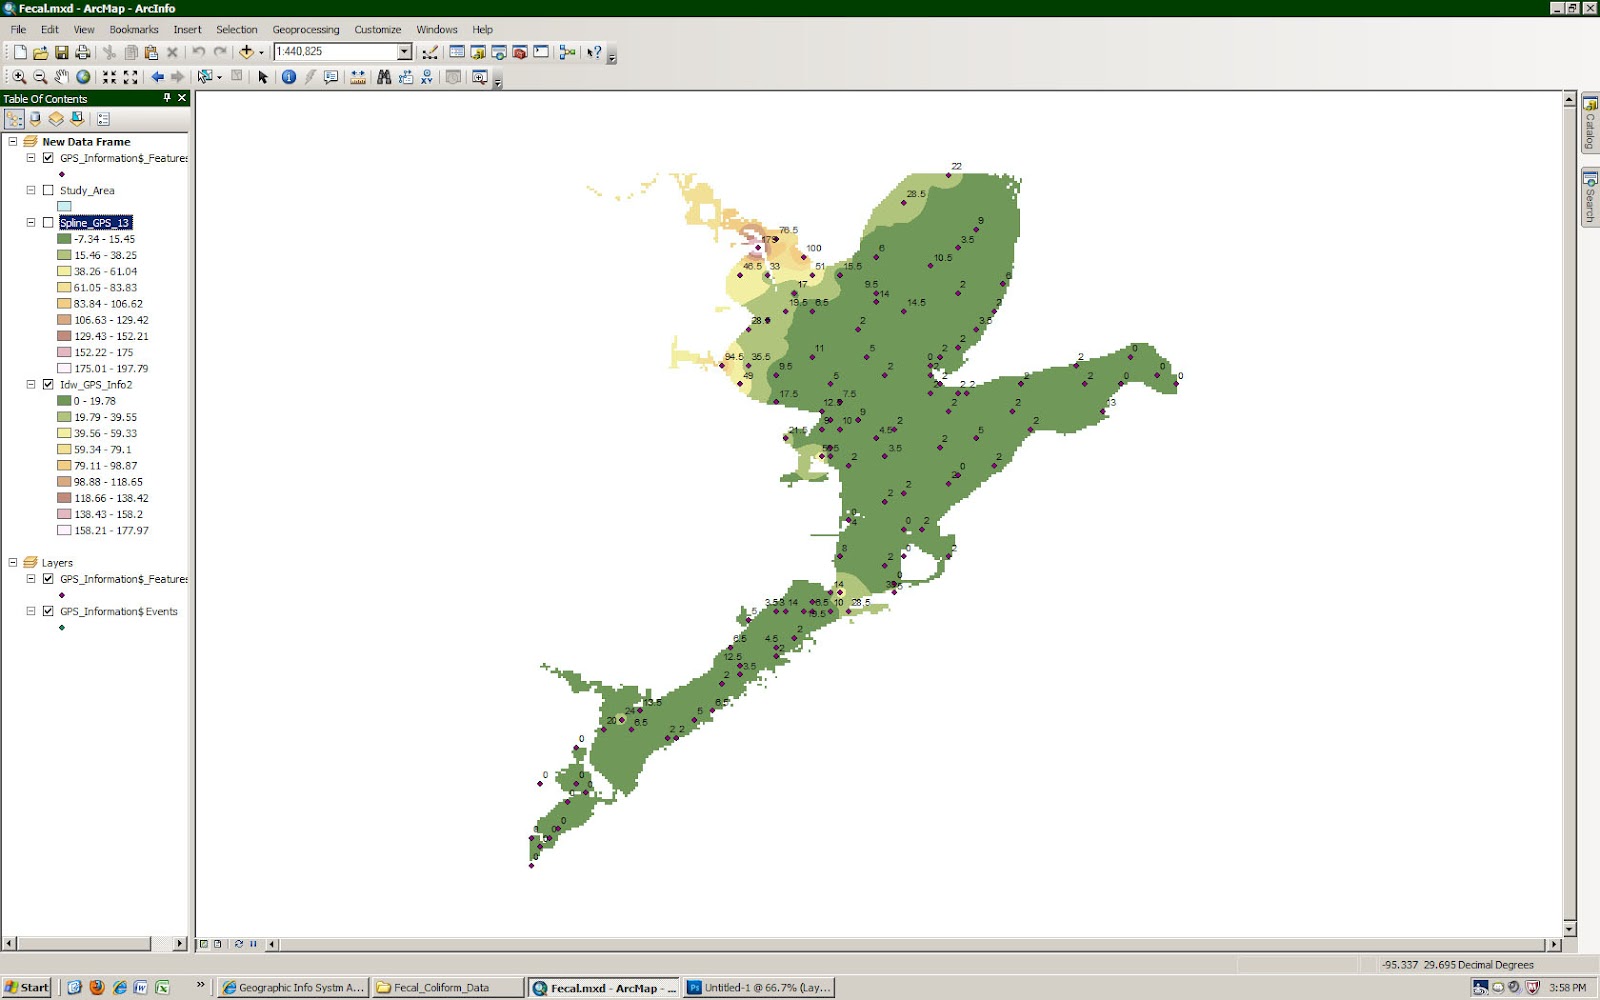Screen dimensions: 1600x1000
Task: Open the map scale dropdown
Action: pyautogui.click(x=405, y=51)
